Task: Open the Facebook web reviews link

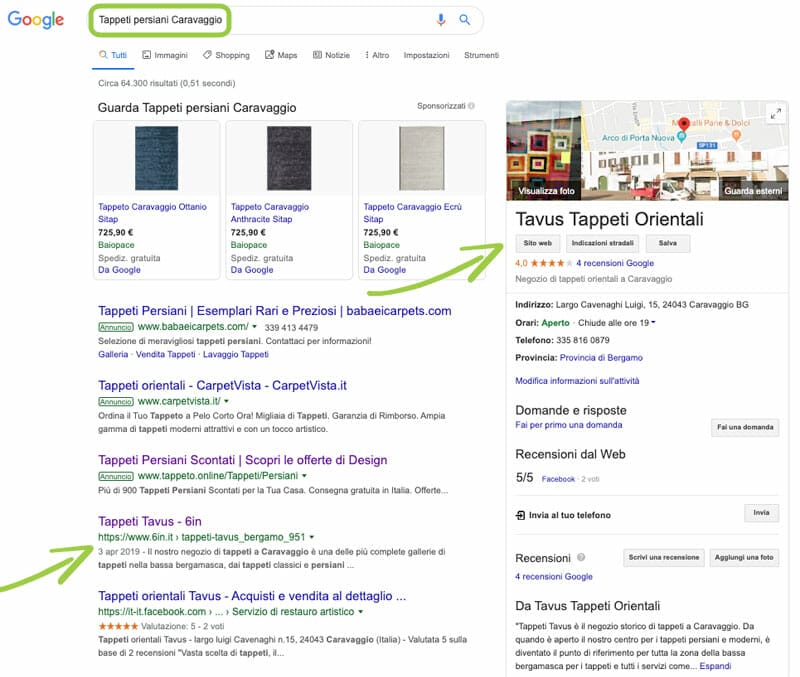Action: 558,479
